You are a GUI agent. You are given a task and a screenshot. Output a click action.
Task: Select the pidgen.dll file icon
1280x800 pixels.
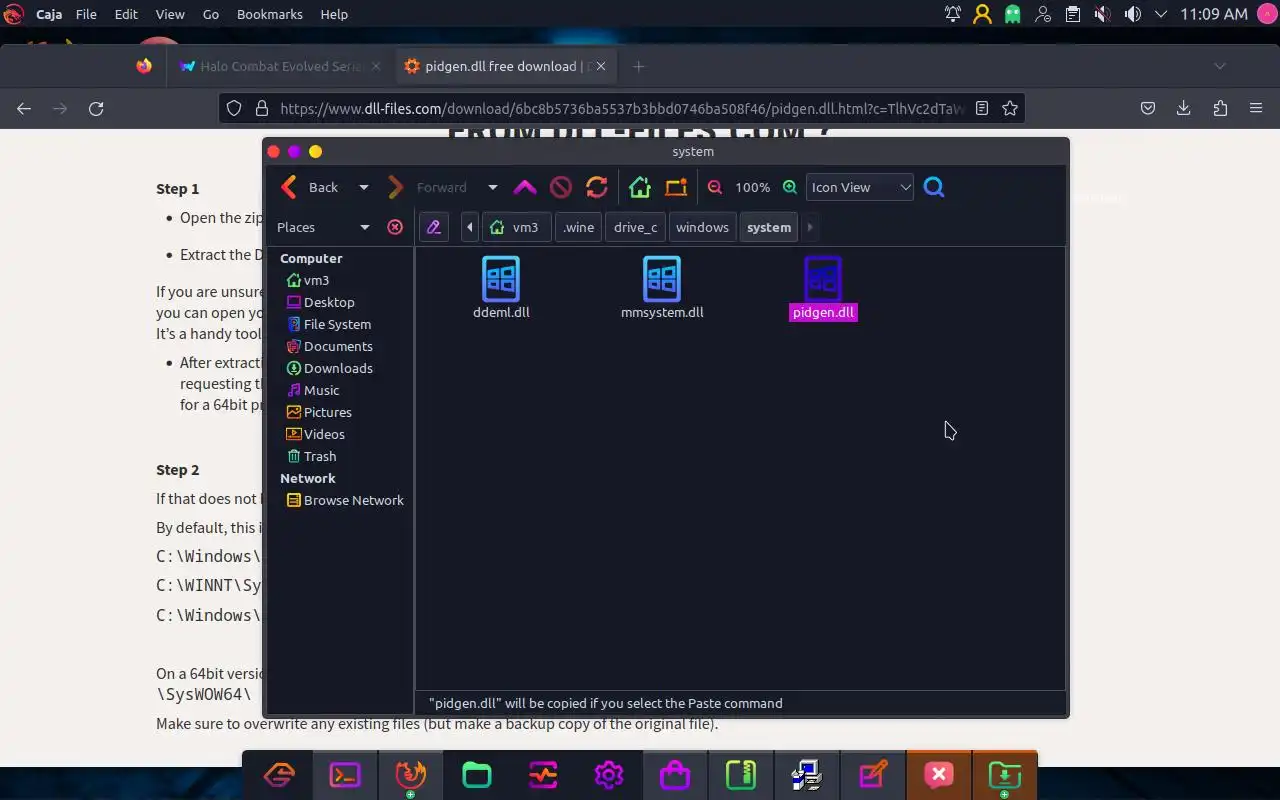point(823,279)
